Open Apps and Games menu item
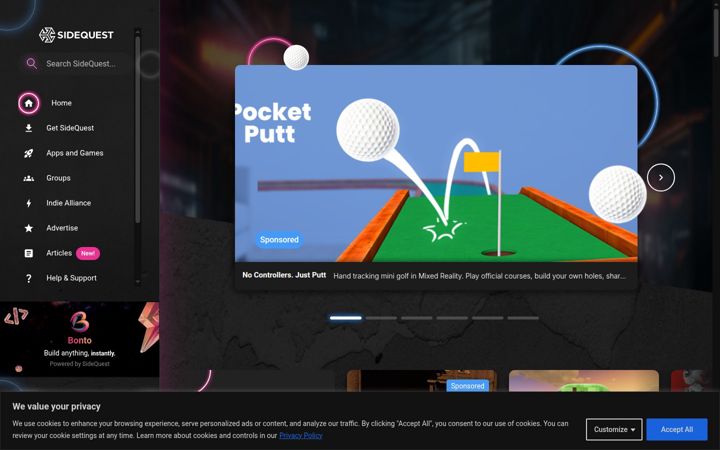Image resolution: width=720 pixels, height=450 pixels. coord(74,153)
